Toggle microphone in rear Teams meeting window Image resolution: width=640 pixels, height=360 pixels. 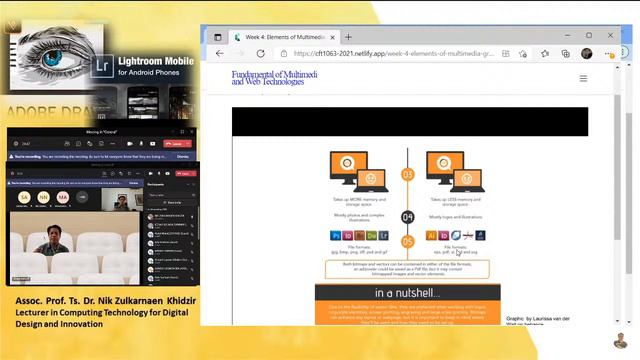pyautogui.click(x=141, y=144)
